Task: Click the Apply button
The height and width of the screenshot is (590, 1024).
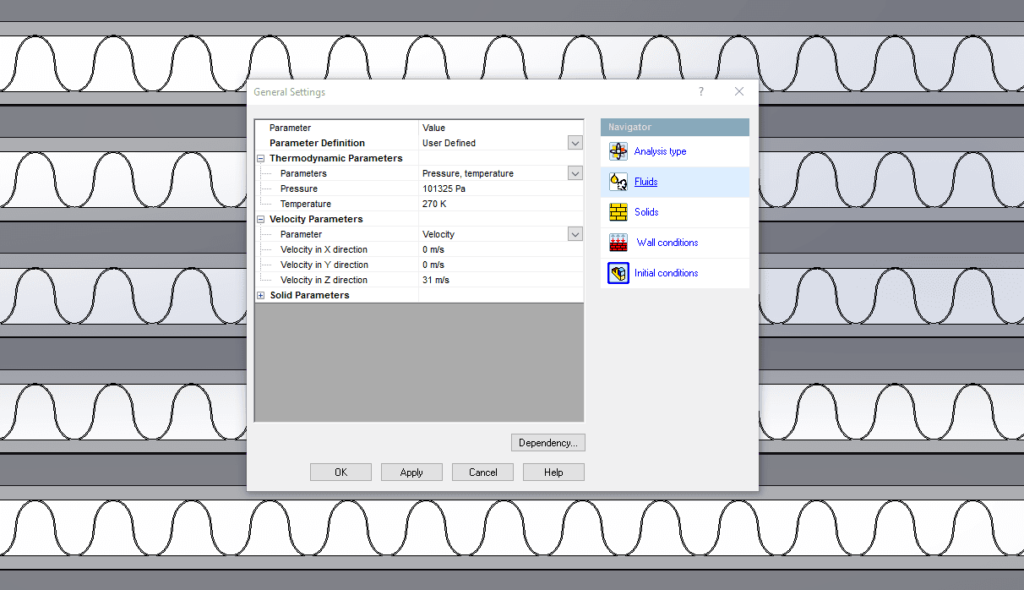Action: (x=411, y=472)
